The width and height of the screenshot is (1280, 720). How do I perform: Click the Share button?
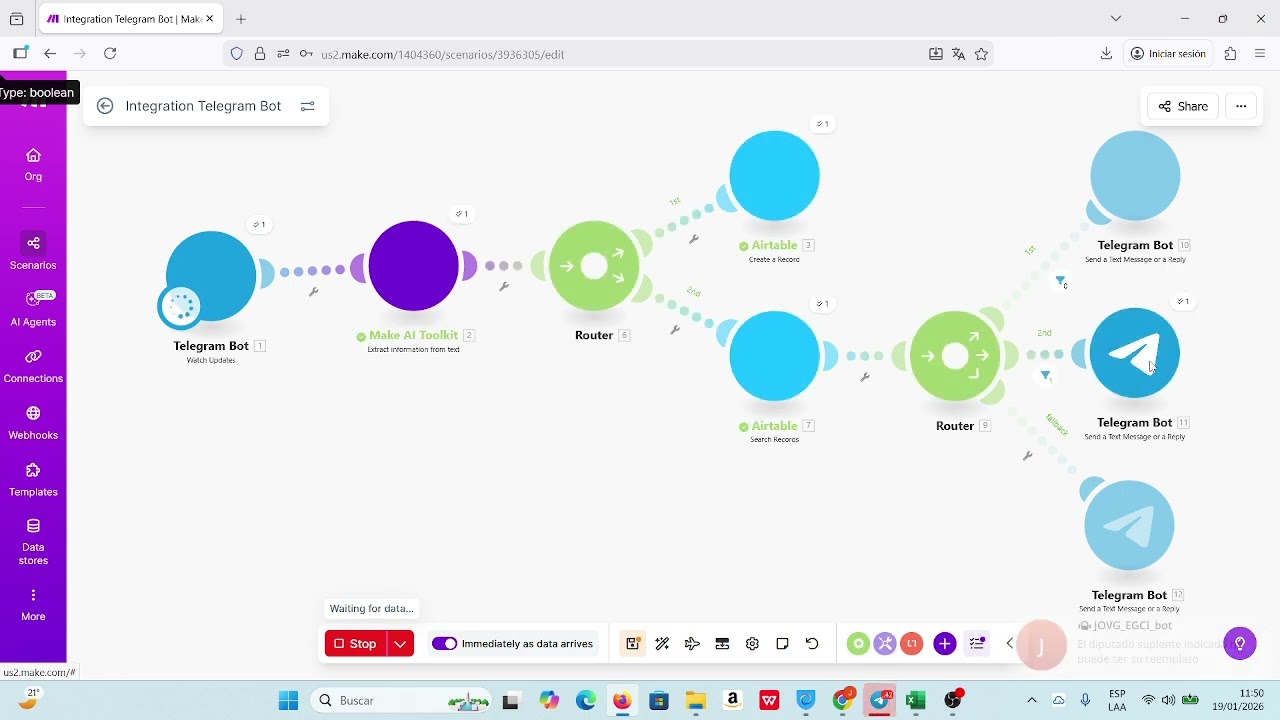[x=1183, y=106]
